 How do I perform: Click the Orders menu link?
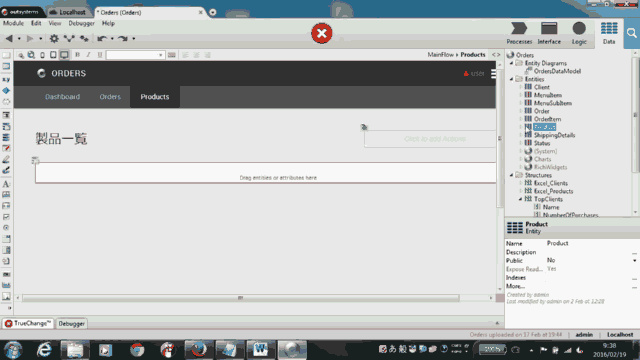pos(110,97)
